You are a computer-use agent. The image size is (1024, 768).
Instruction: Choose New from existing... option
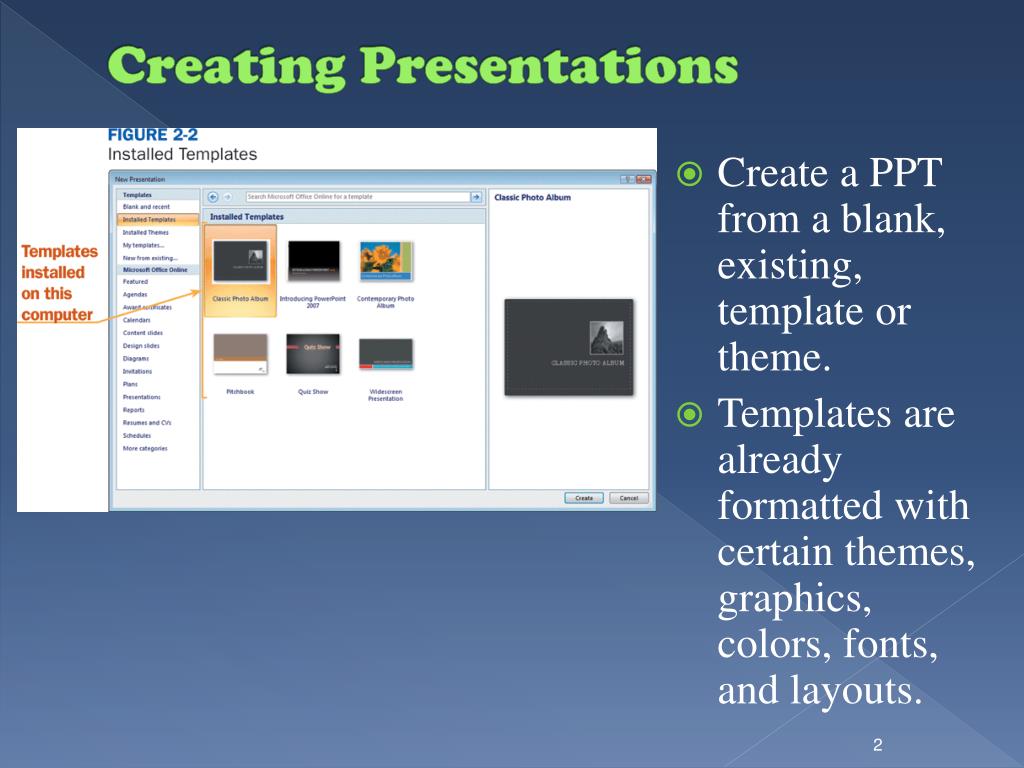(x=150, y=258)
